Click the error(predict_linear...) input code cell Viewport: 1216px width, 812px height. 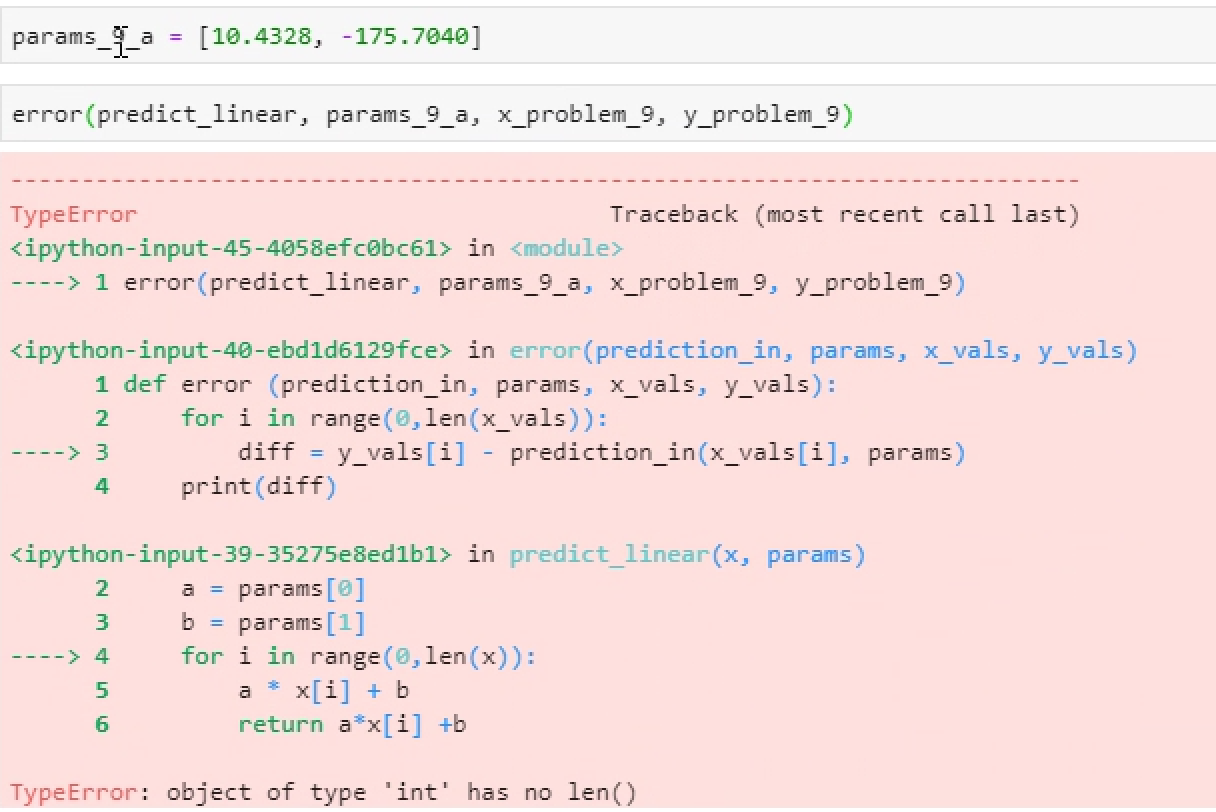pyautogui.click(x=608, y=114)
